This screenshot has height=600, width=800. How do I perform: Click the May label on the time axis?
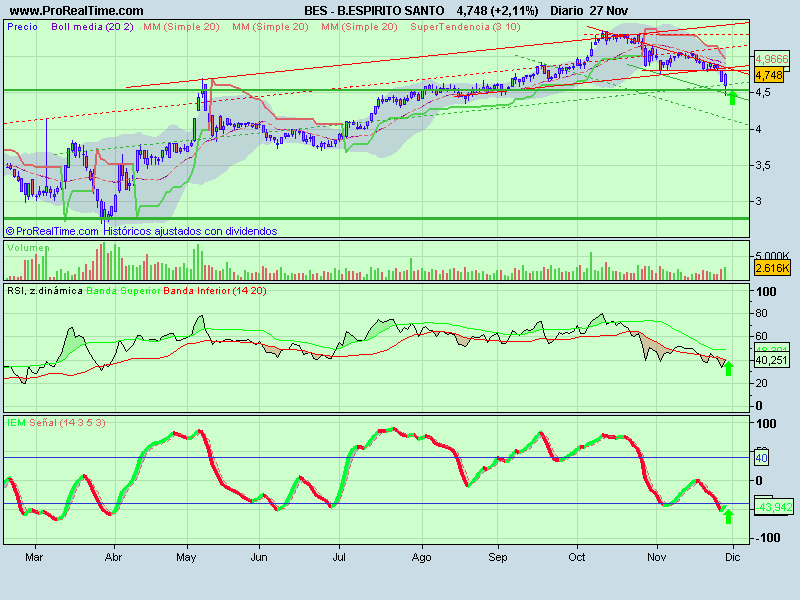[186, 557]
